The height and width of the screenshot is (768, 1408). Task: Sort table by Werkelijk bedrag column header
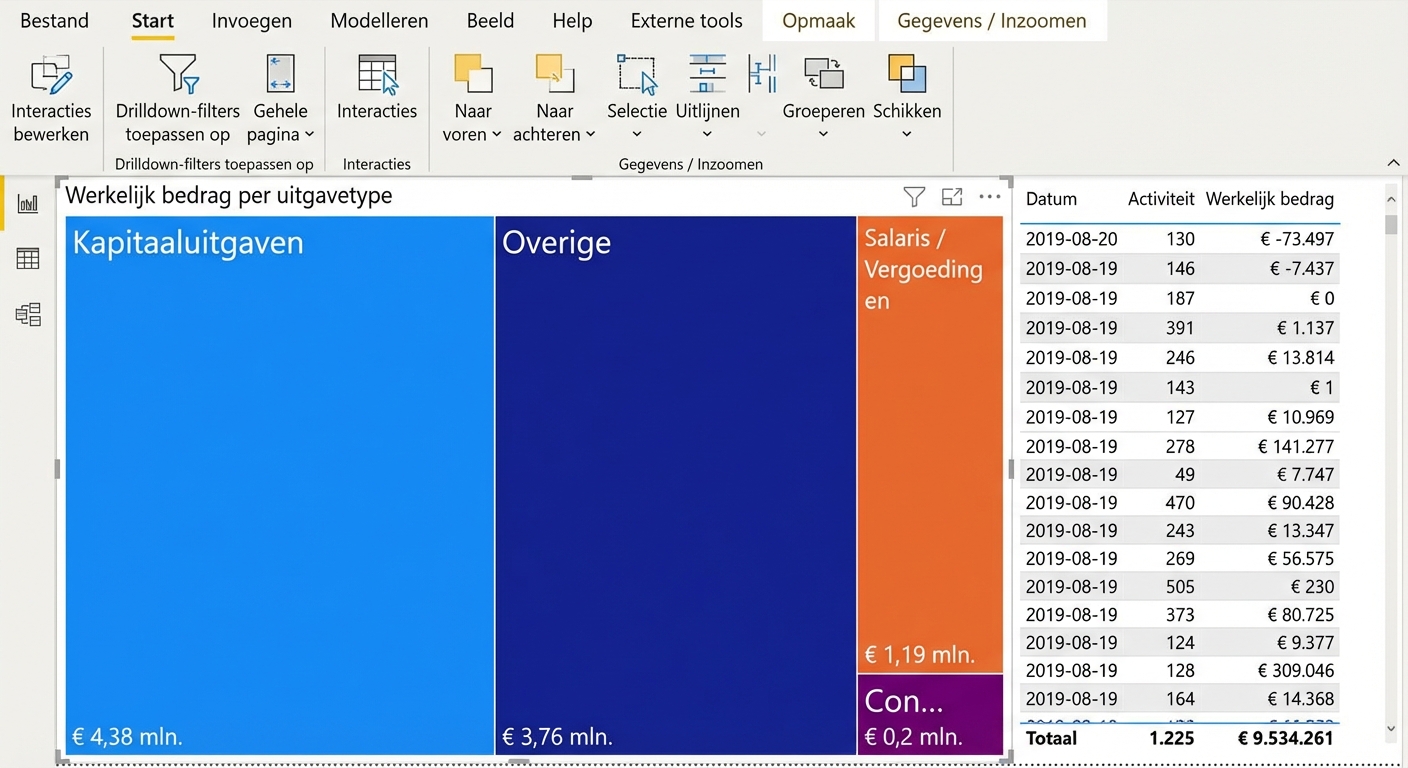pos(1269,199)
